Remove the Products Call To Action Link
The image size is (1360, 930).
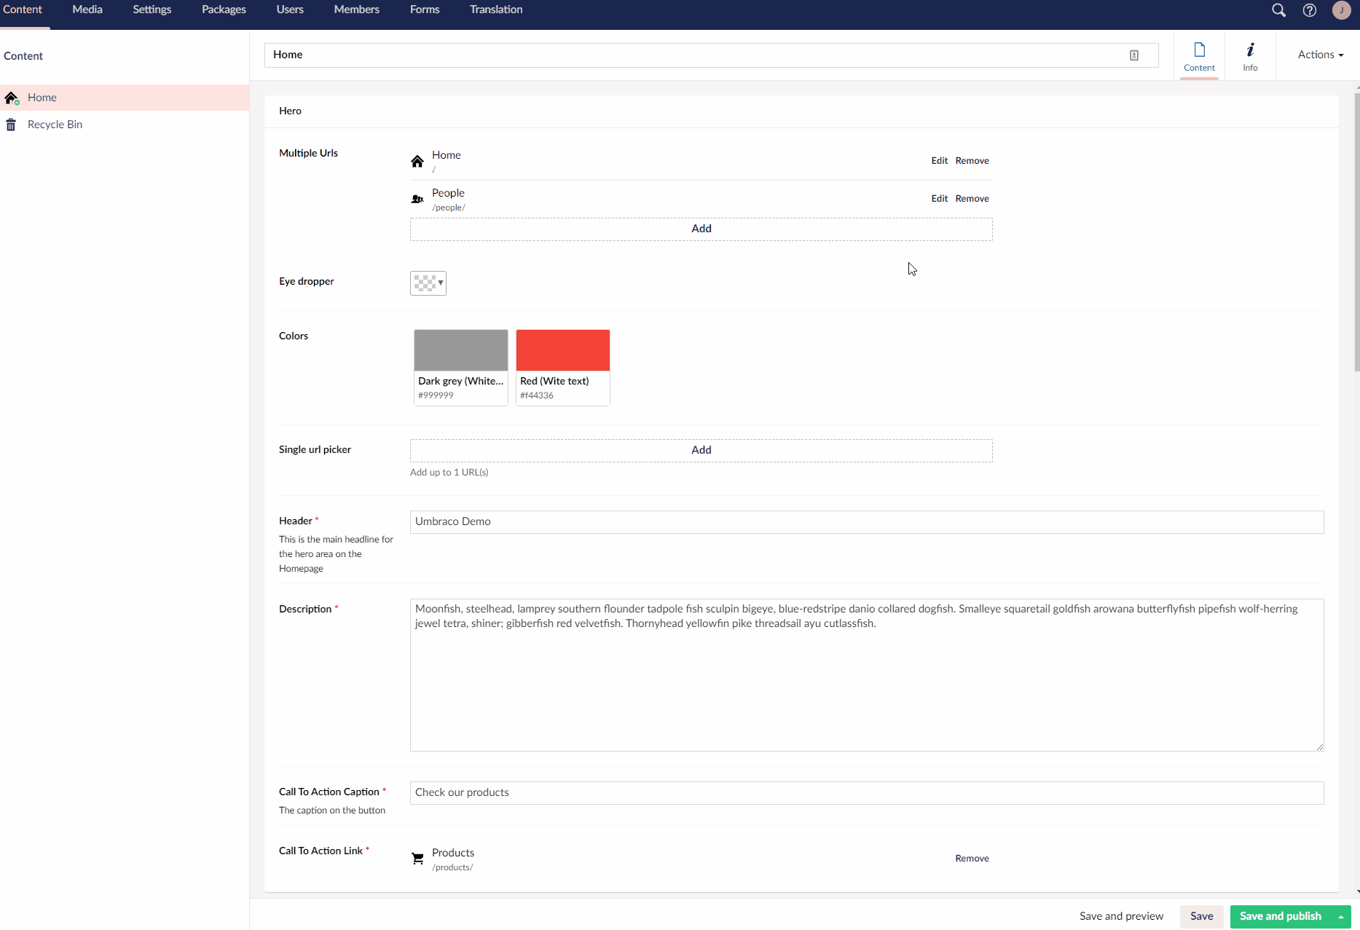coord(972,858)
